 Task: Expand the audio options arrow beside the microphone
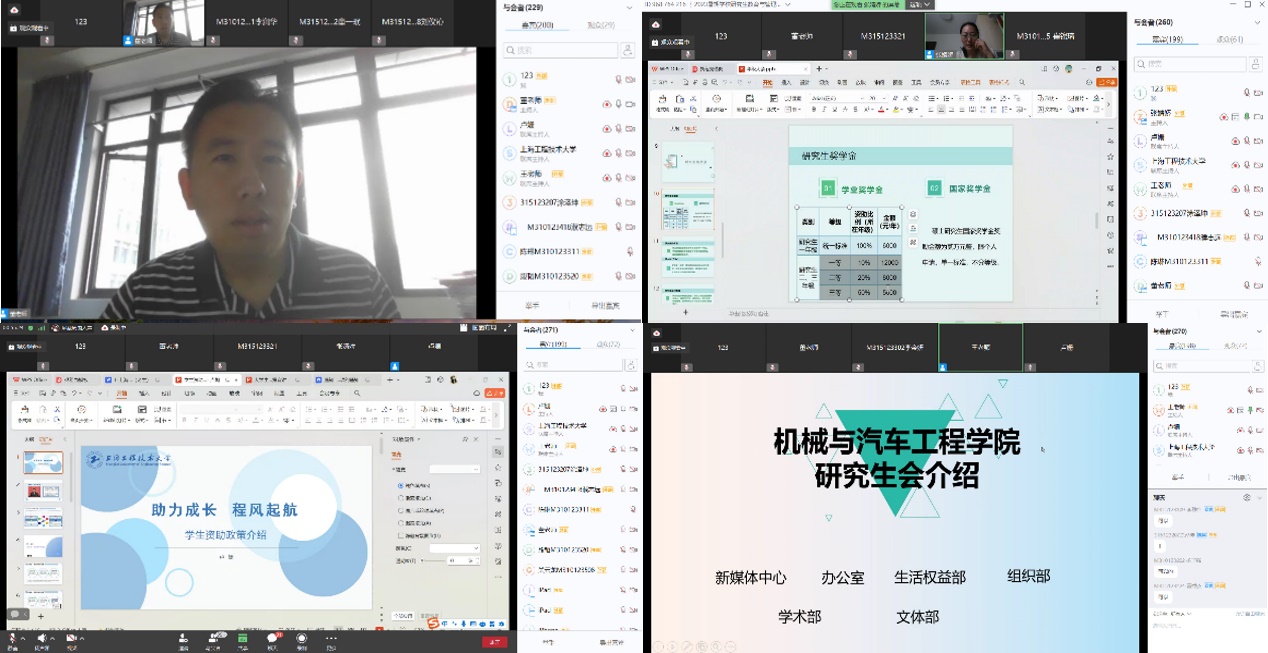pos(25,638)
